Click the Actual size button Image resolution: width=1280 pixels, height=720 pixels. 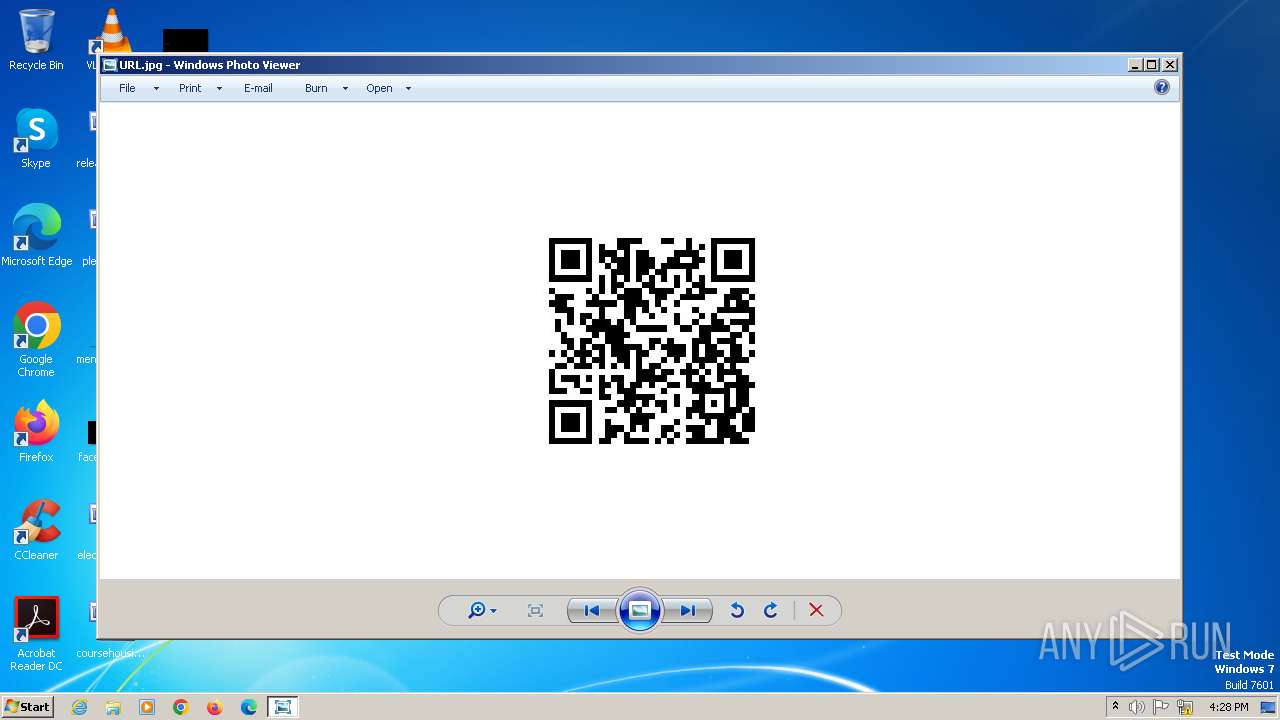[535, 610]
